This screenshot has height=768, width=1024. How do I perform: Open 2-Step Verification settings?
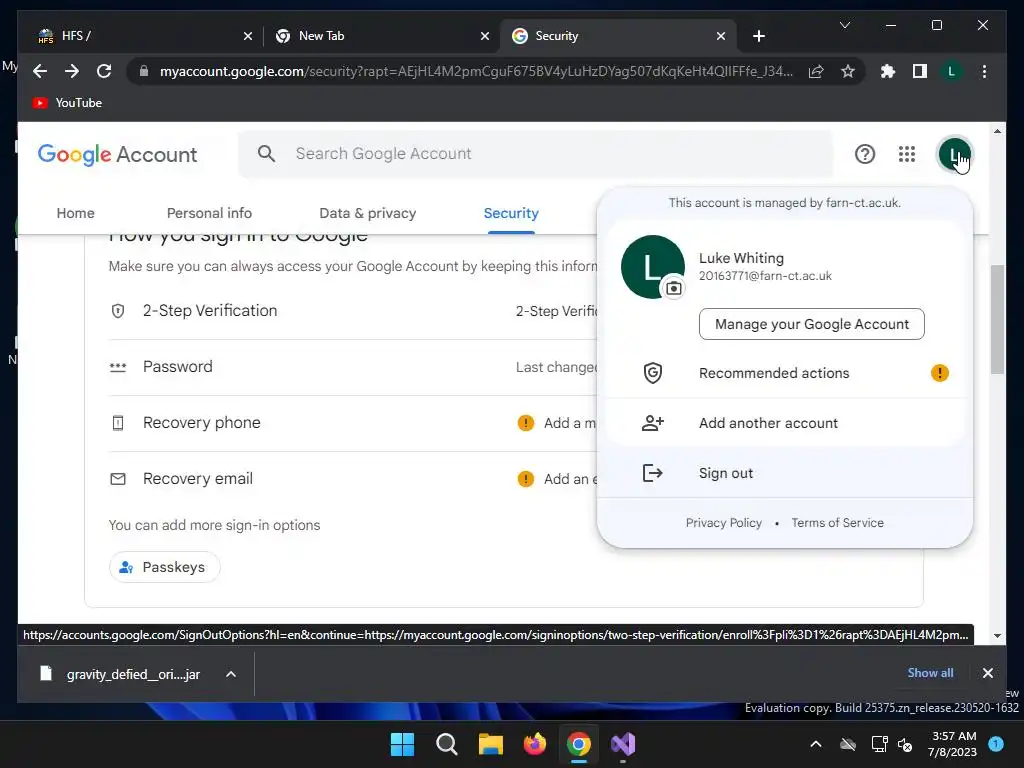point(353,311)
